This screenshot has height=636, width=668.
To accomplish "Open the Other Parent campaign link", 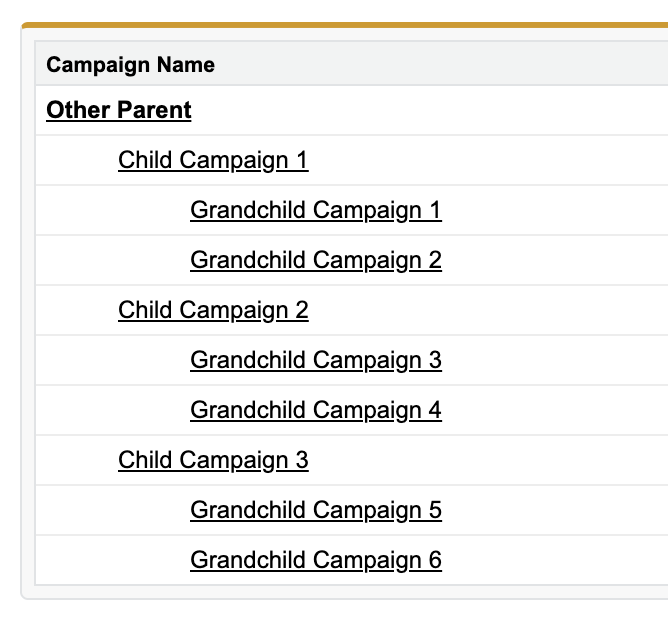I will pos(119,110).
